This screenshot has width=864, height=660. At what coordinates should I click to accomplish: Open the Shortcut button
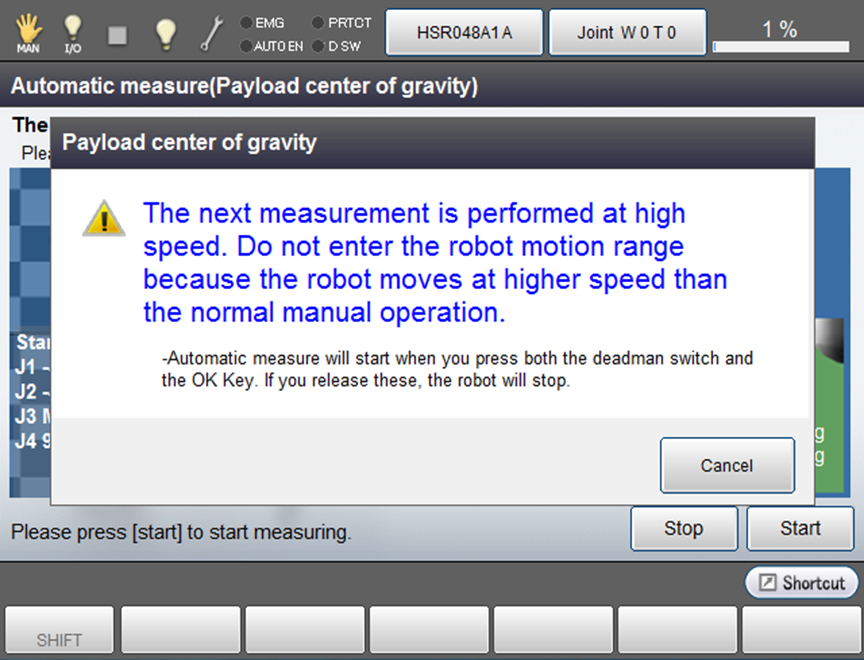point(801,583)
